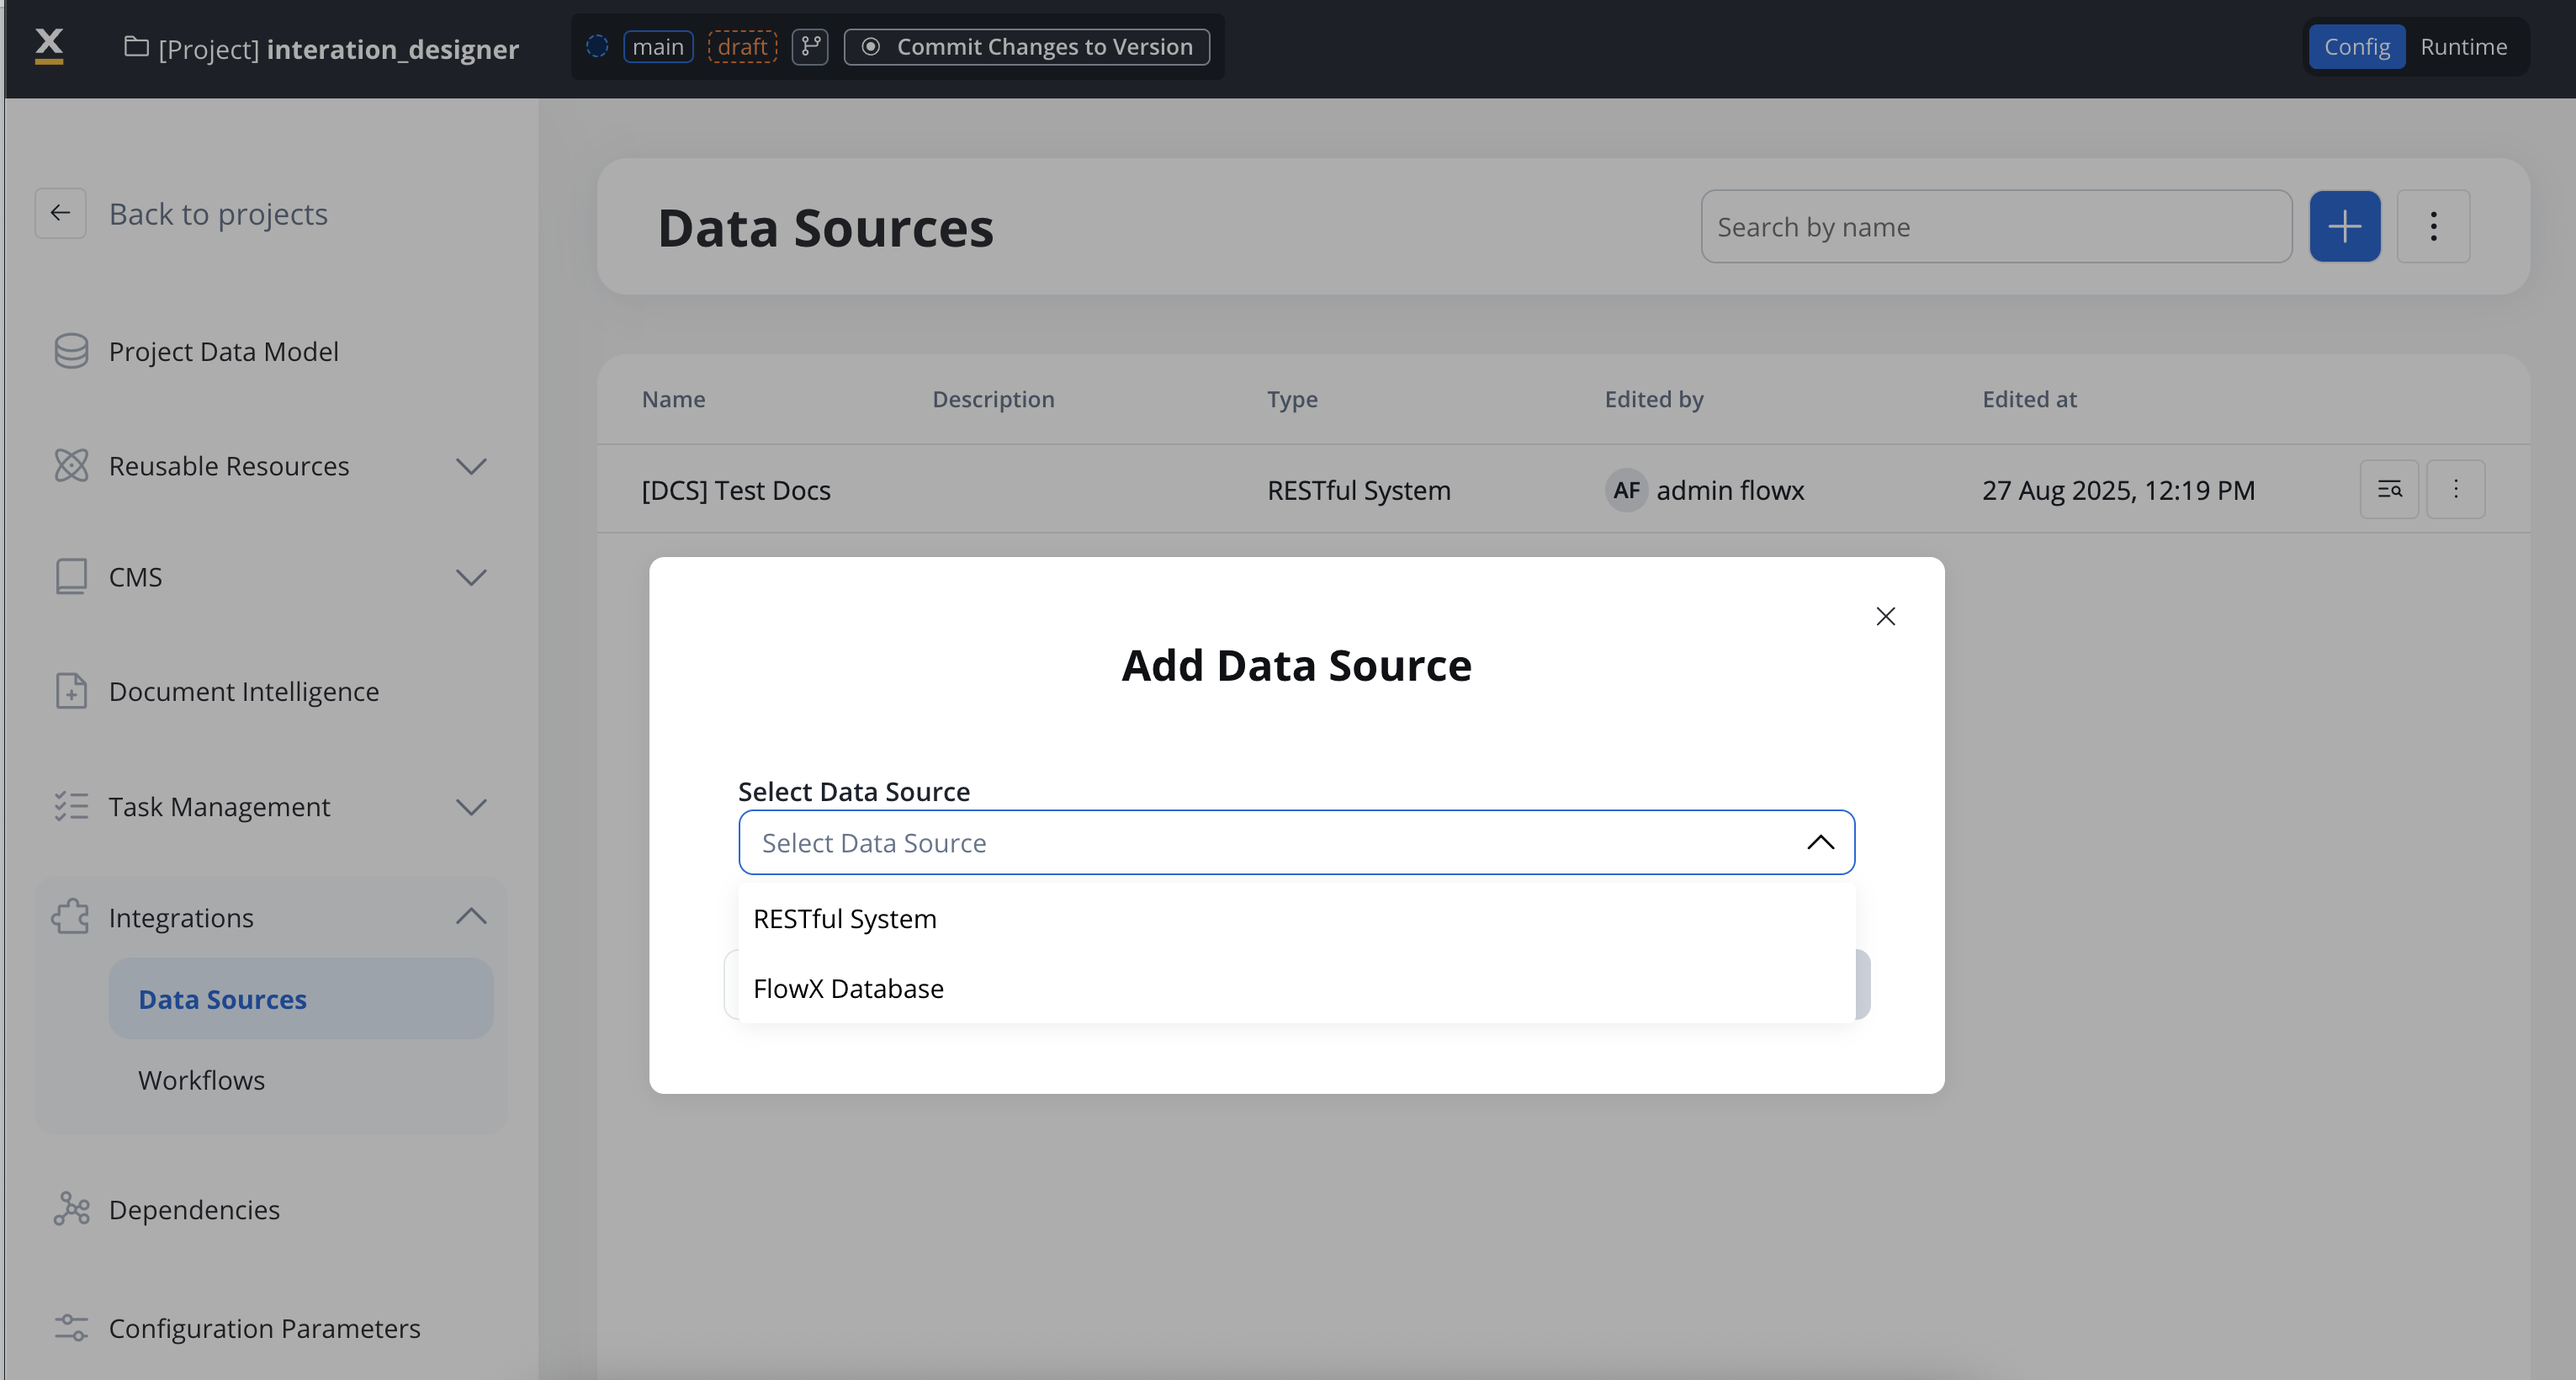2576x1380 pixels.
Task: Click the FlowX logo icon
Action: [x=49, y=46]
